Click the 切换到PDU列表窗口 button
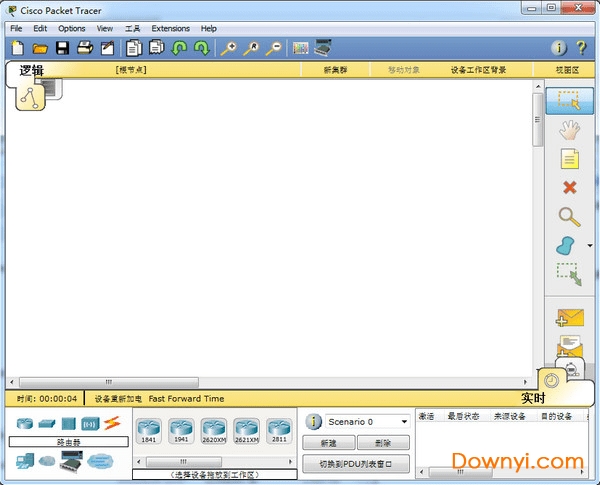This screenshot has height=485, width=600. click(356, 464)
